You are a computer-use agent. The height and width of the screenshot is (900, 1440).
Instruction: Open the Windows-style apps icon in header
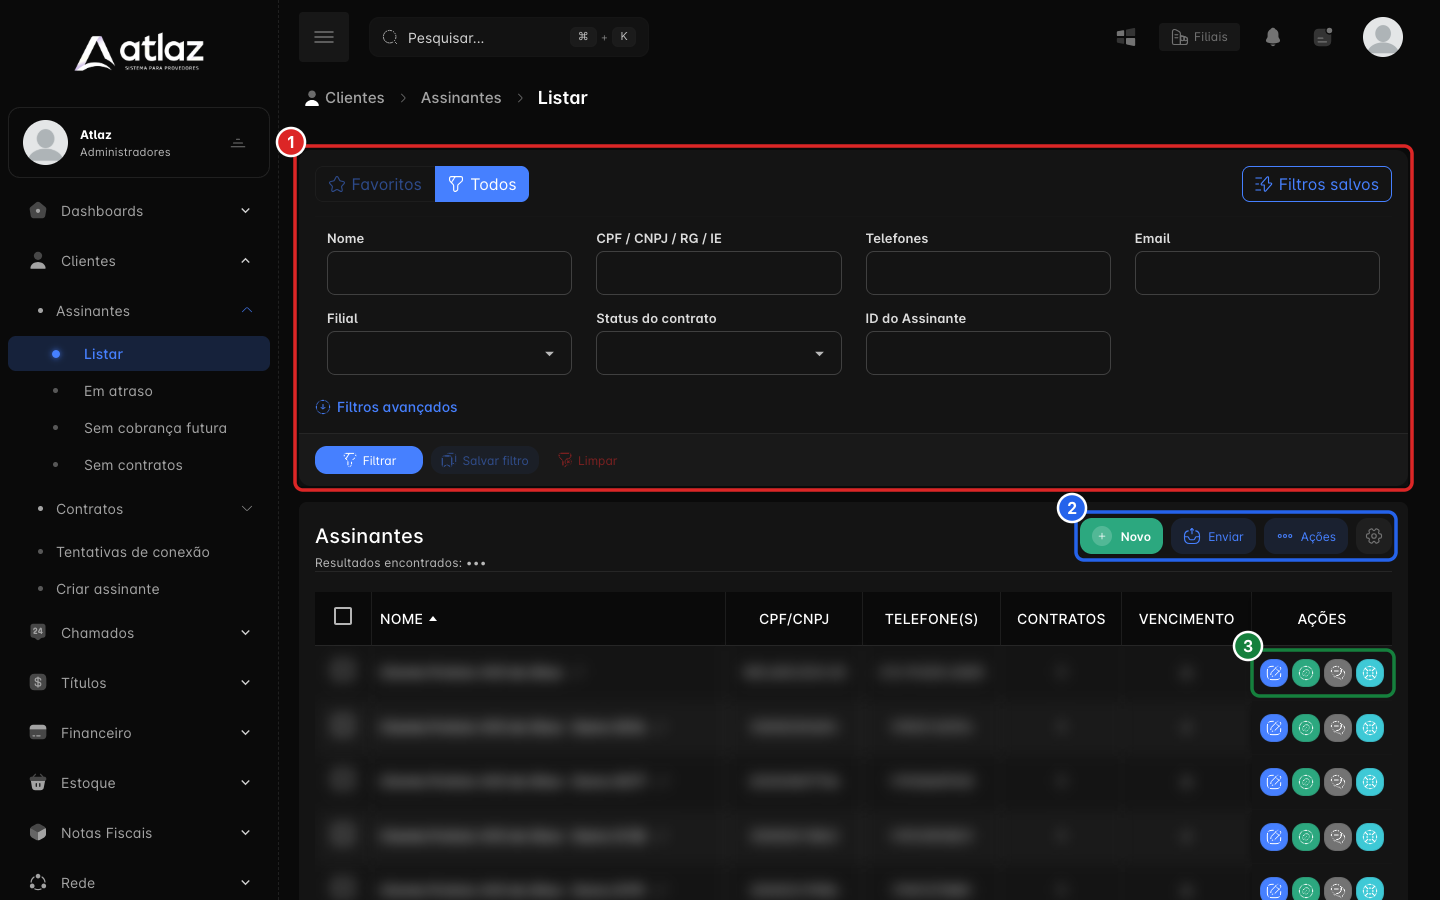coord(1126,37)
